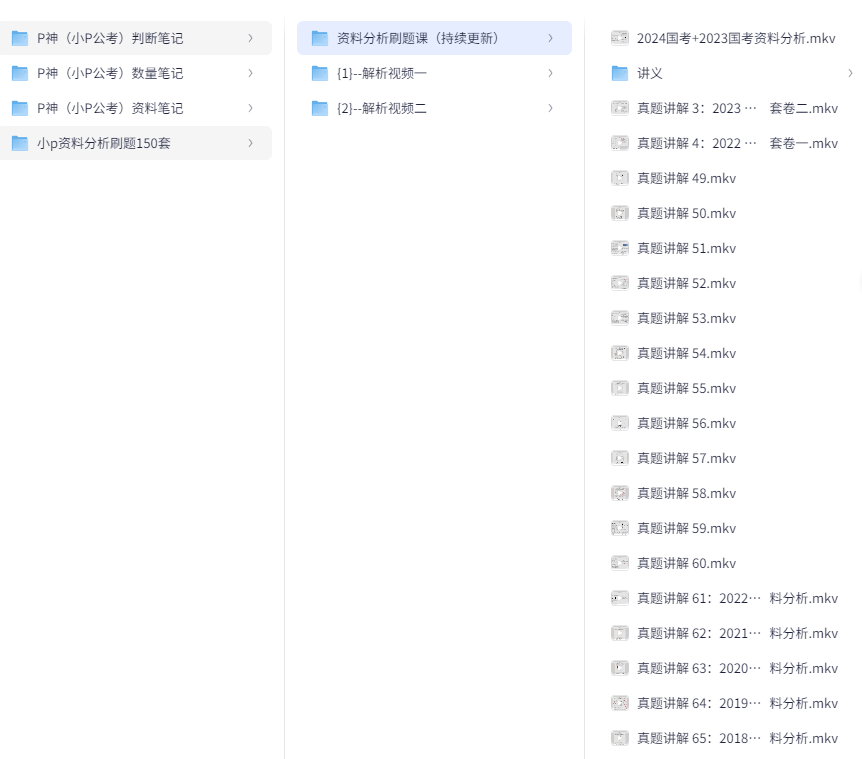The width and height of the screenshot is (862, 759).
Task: Select file 真题讲解 61：2022 料分析.mkv
Action: coord(737,598)
